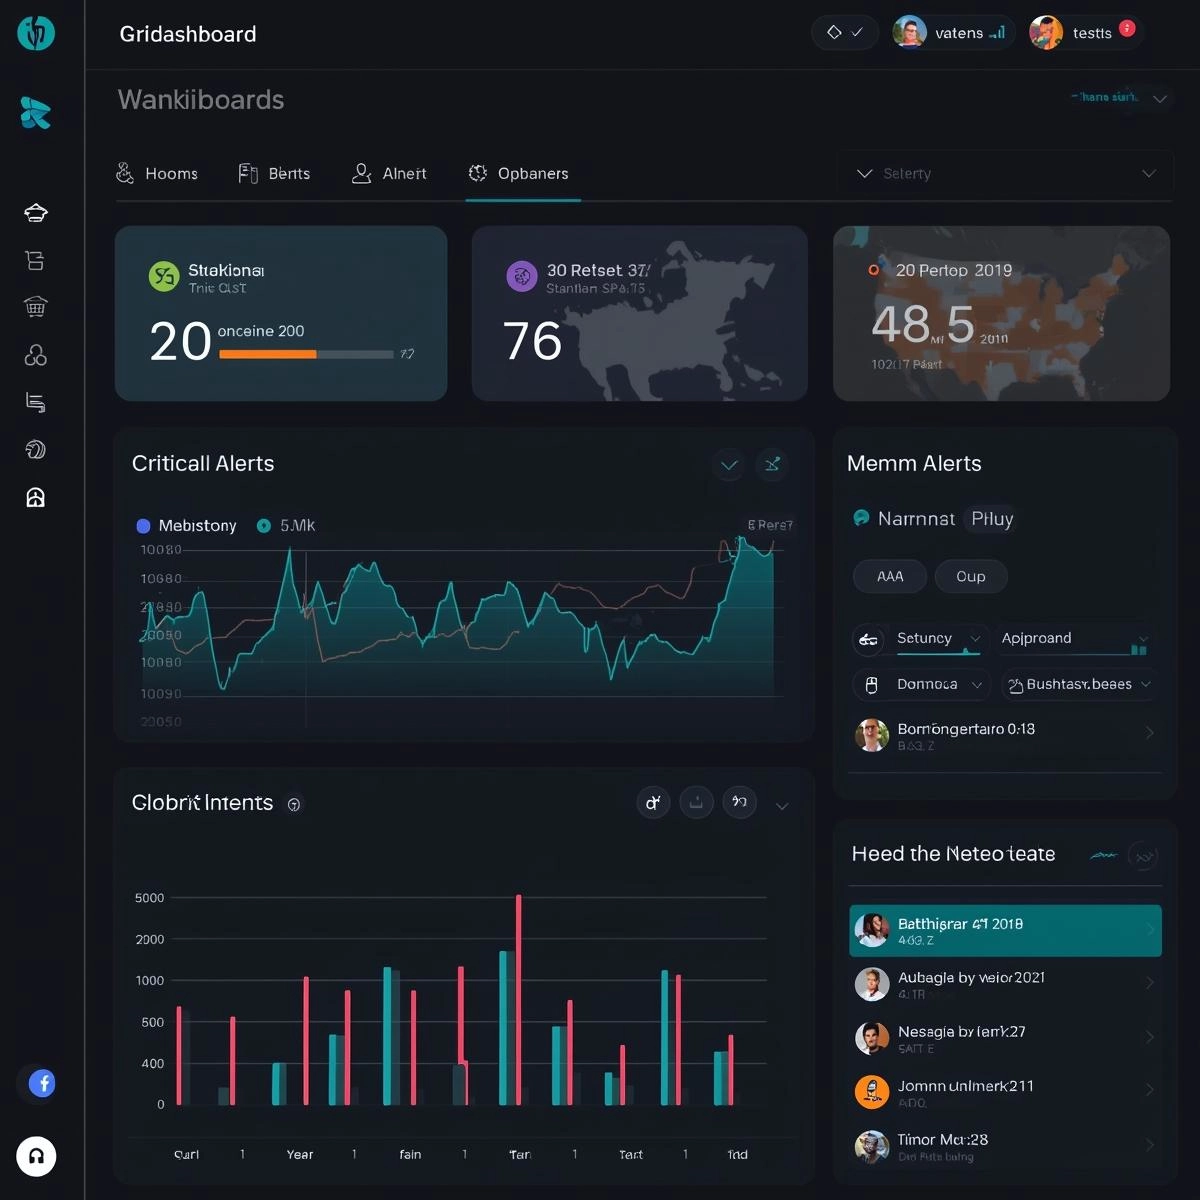The width and height of the screenshot is (1200, 1200).
Task: Click expand icon in Criticall Alerts
Action: click(772, 464)
